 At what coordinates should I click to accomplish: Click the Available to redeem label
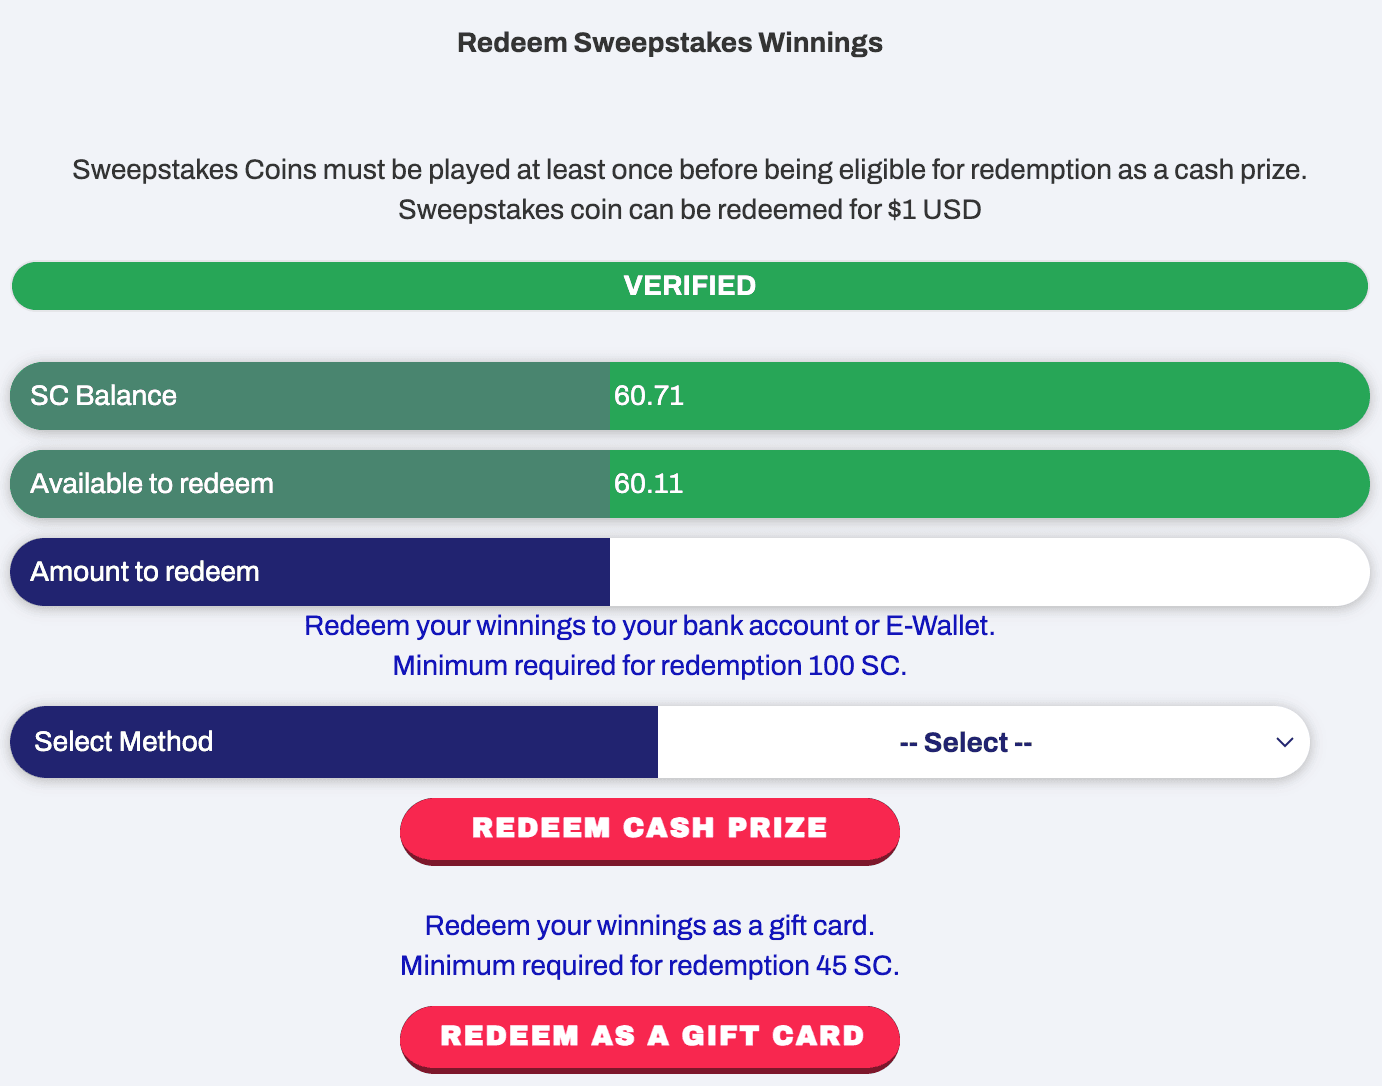151,483
